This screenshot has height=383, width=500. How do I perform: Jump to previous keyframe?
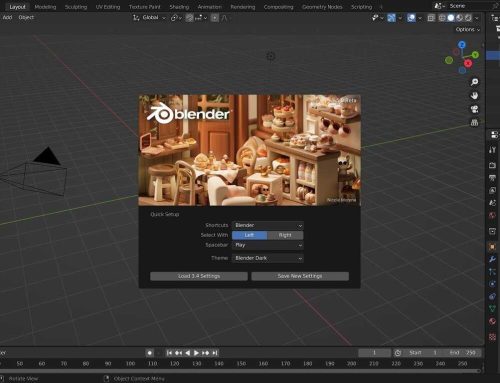[178, 353]
